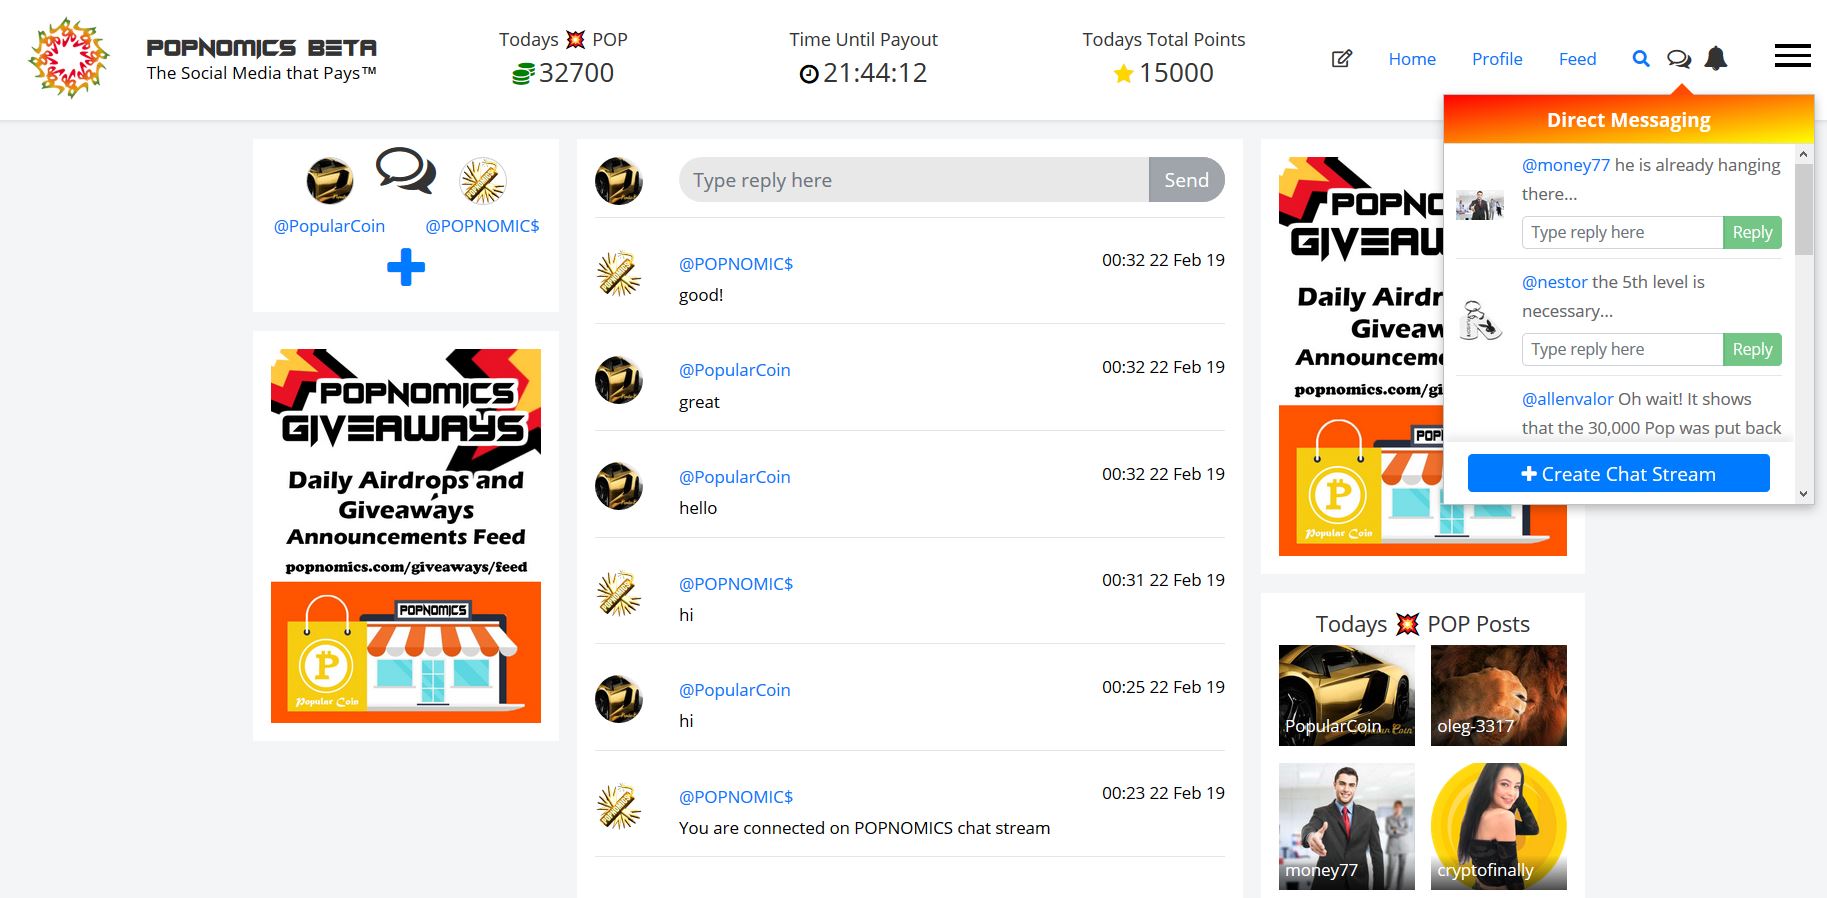Click the compose post pencil icon
The width and height of the screenshot is (1827, 898).
(x=1341, y=59)
